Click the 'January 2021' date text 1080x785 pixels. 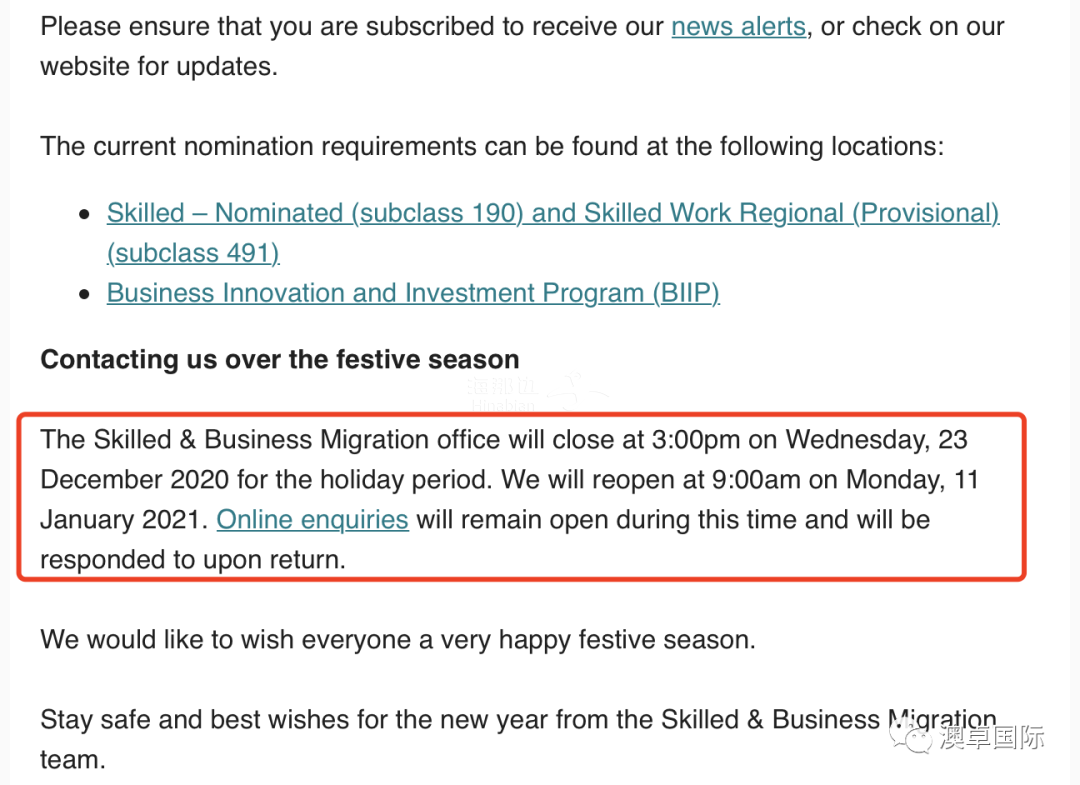[x=119, y=520]
